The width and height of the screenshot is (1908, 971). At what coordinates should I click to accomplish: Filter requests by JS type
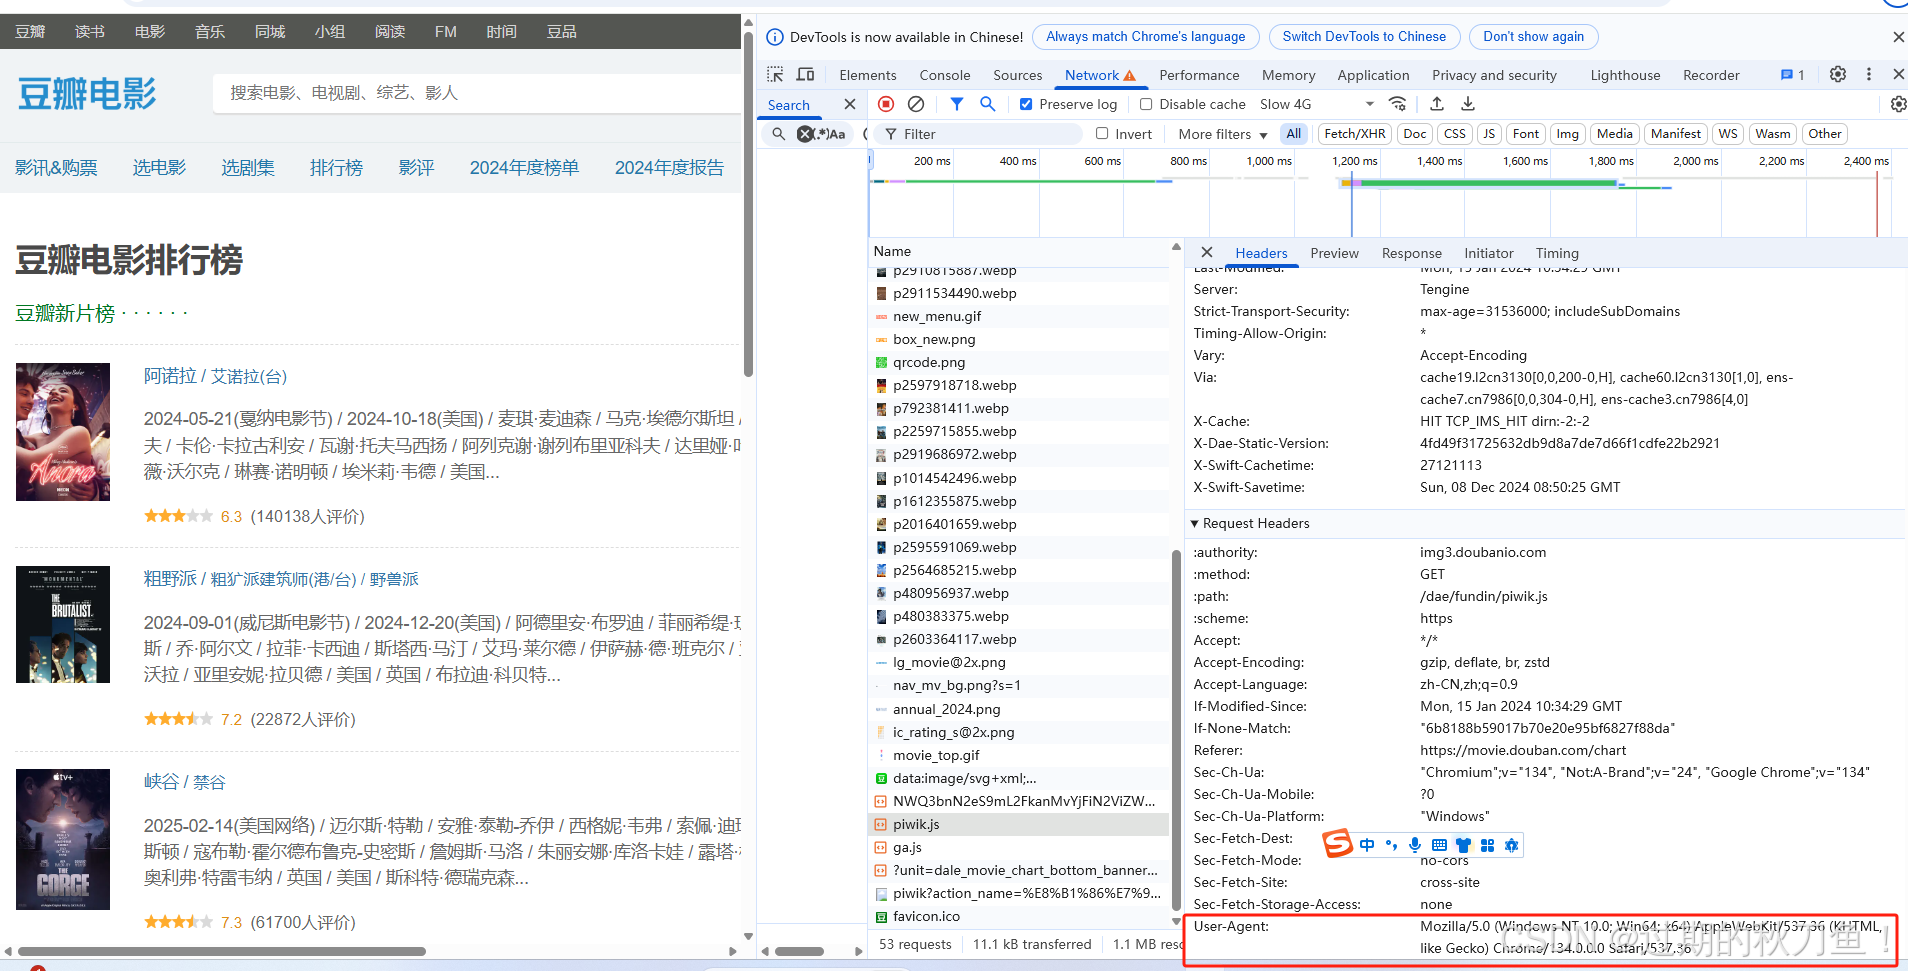coord(1489,134)
